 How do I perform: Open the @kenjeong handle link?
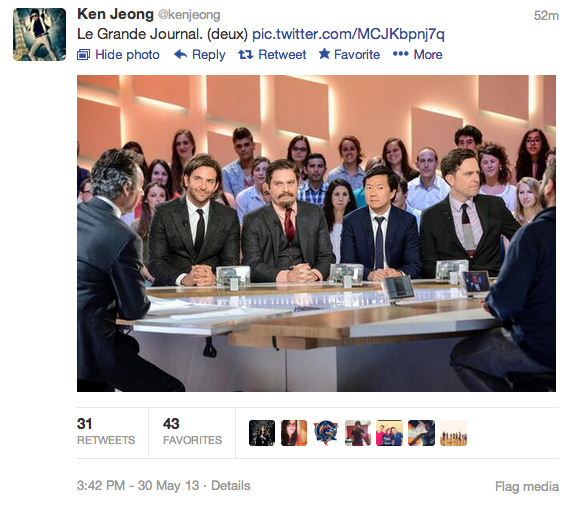pos(189,15)
